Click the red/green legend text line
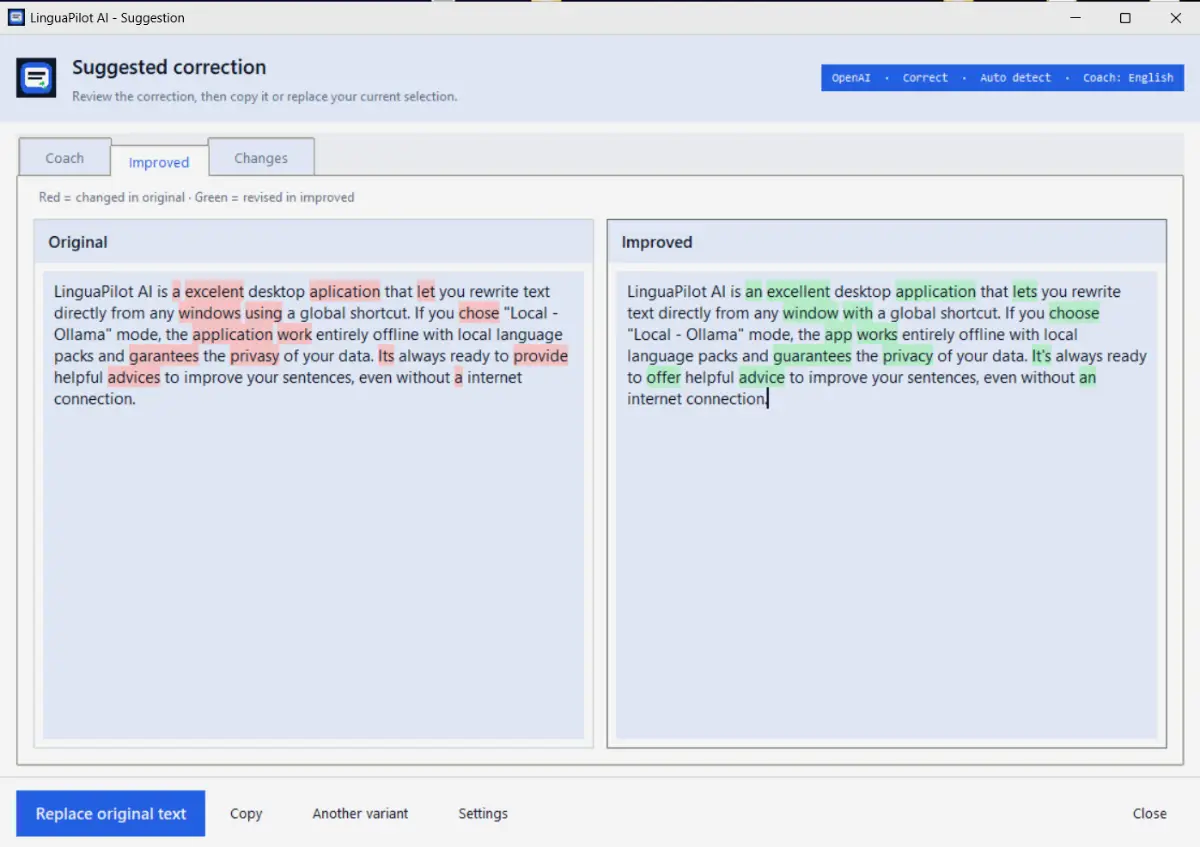 [x=197, y=197]
